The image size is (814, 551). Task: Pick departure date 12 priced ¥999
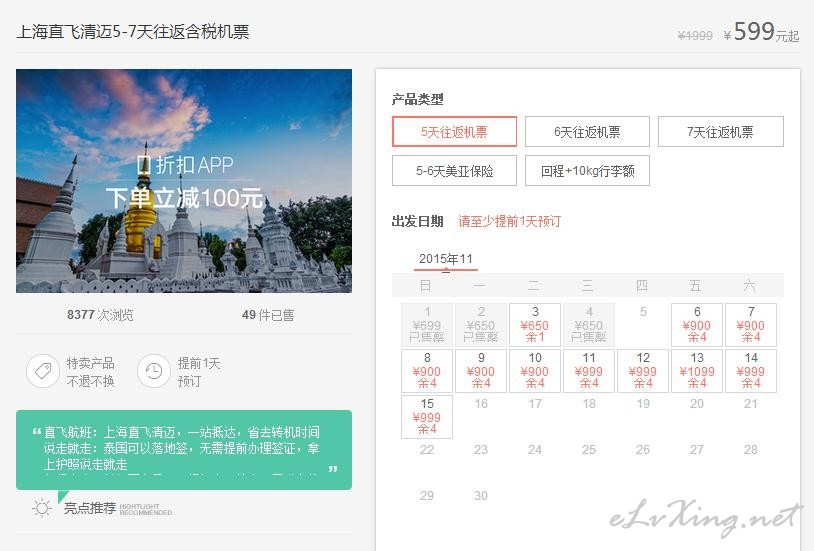[643, 370]
